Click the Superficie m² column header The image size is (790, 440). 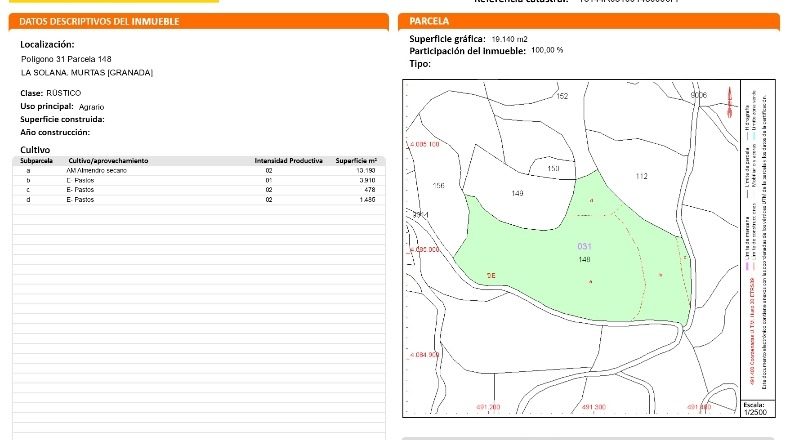tap(356, 161)
